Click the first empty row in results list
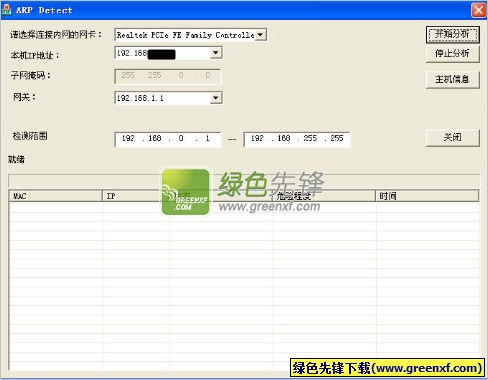 coord(244,207)
